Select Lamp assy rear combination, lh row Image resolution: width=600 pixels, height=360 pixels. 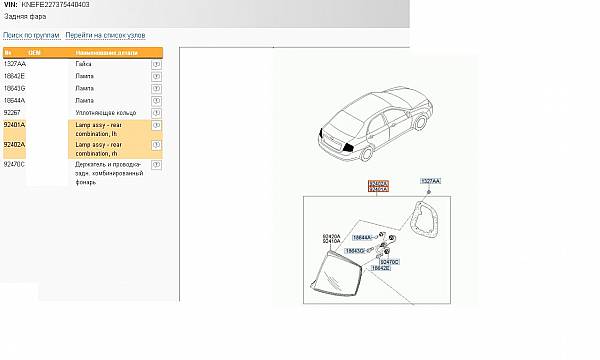coord(83,129)
